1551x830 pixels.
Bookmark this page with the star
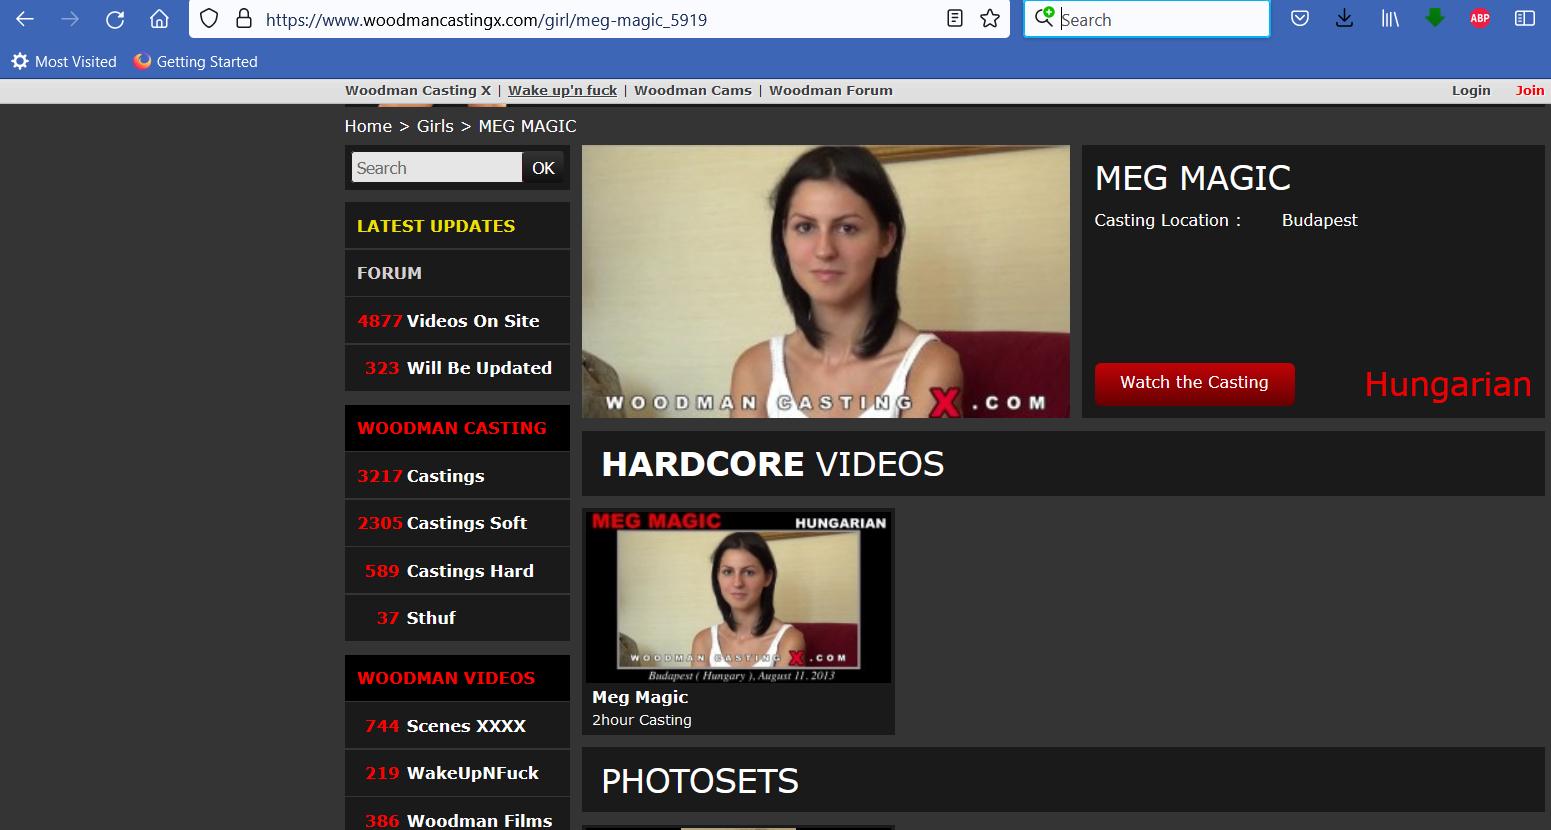[990, 19]
